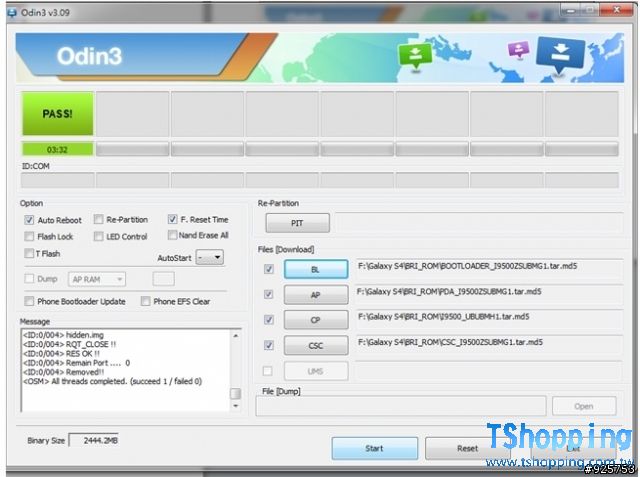
Task: Tick the Dump checkbox
Action: pyautogui.click(x=29, y=279)
